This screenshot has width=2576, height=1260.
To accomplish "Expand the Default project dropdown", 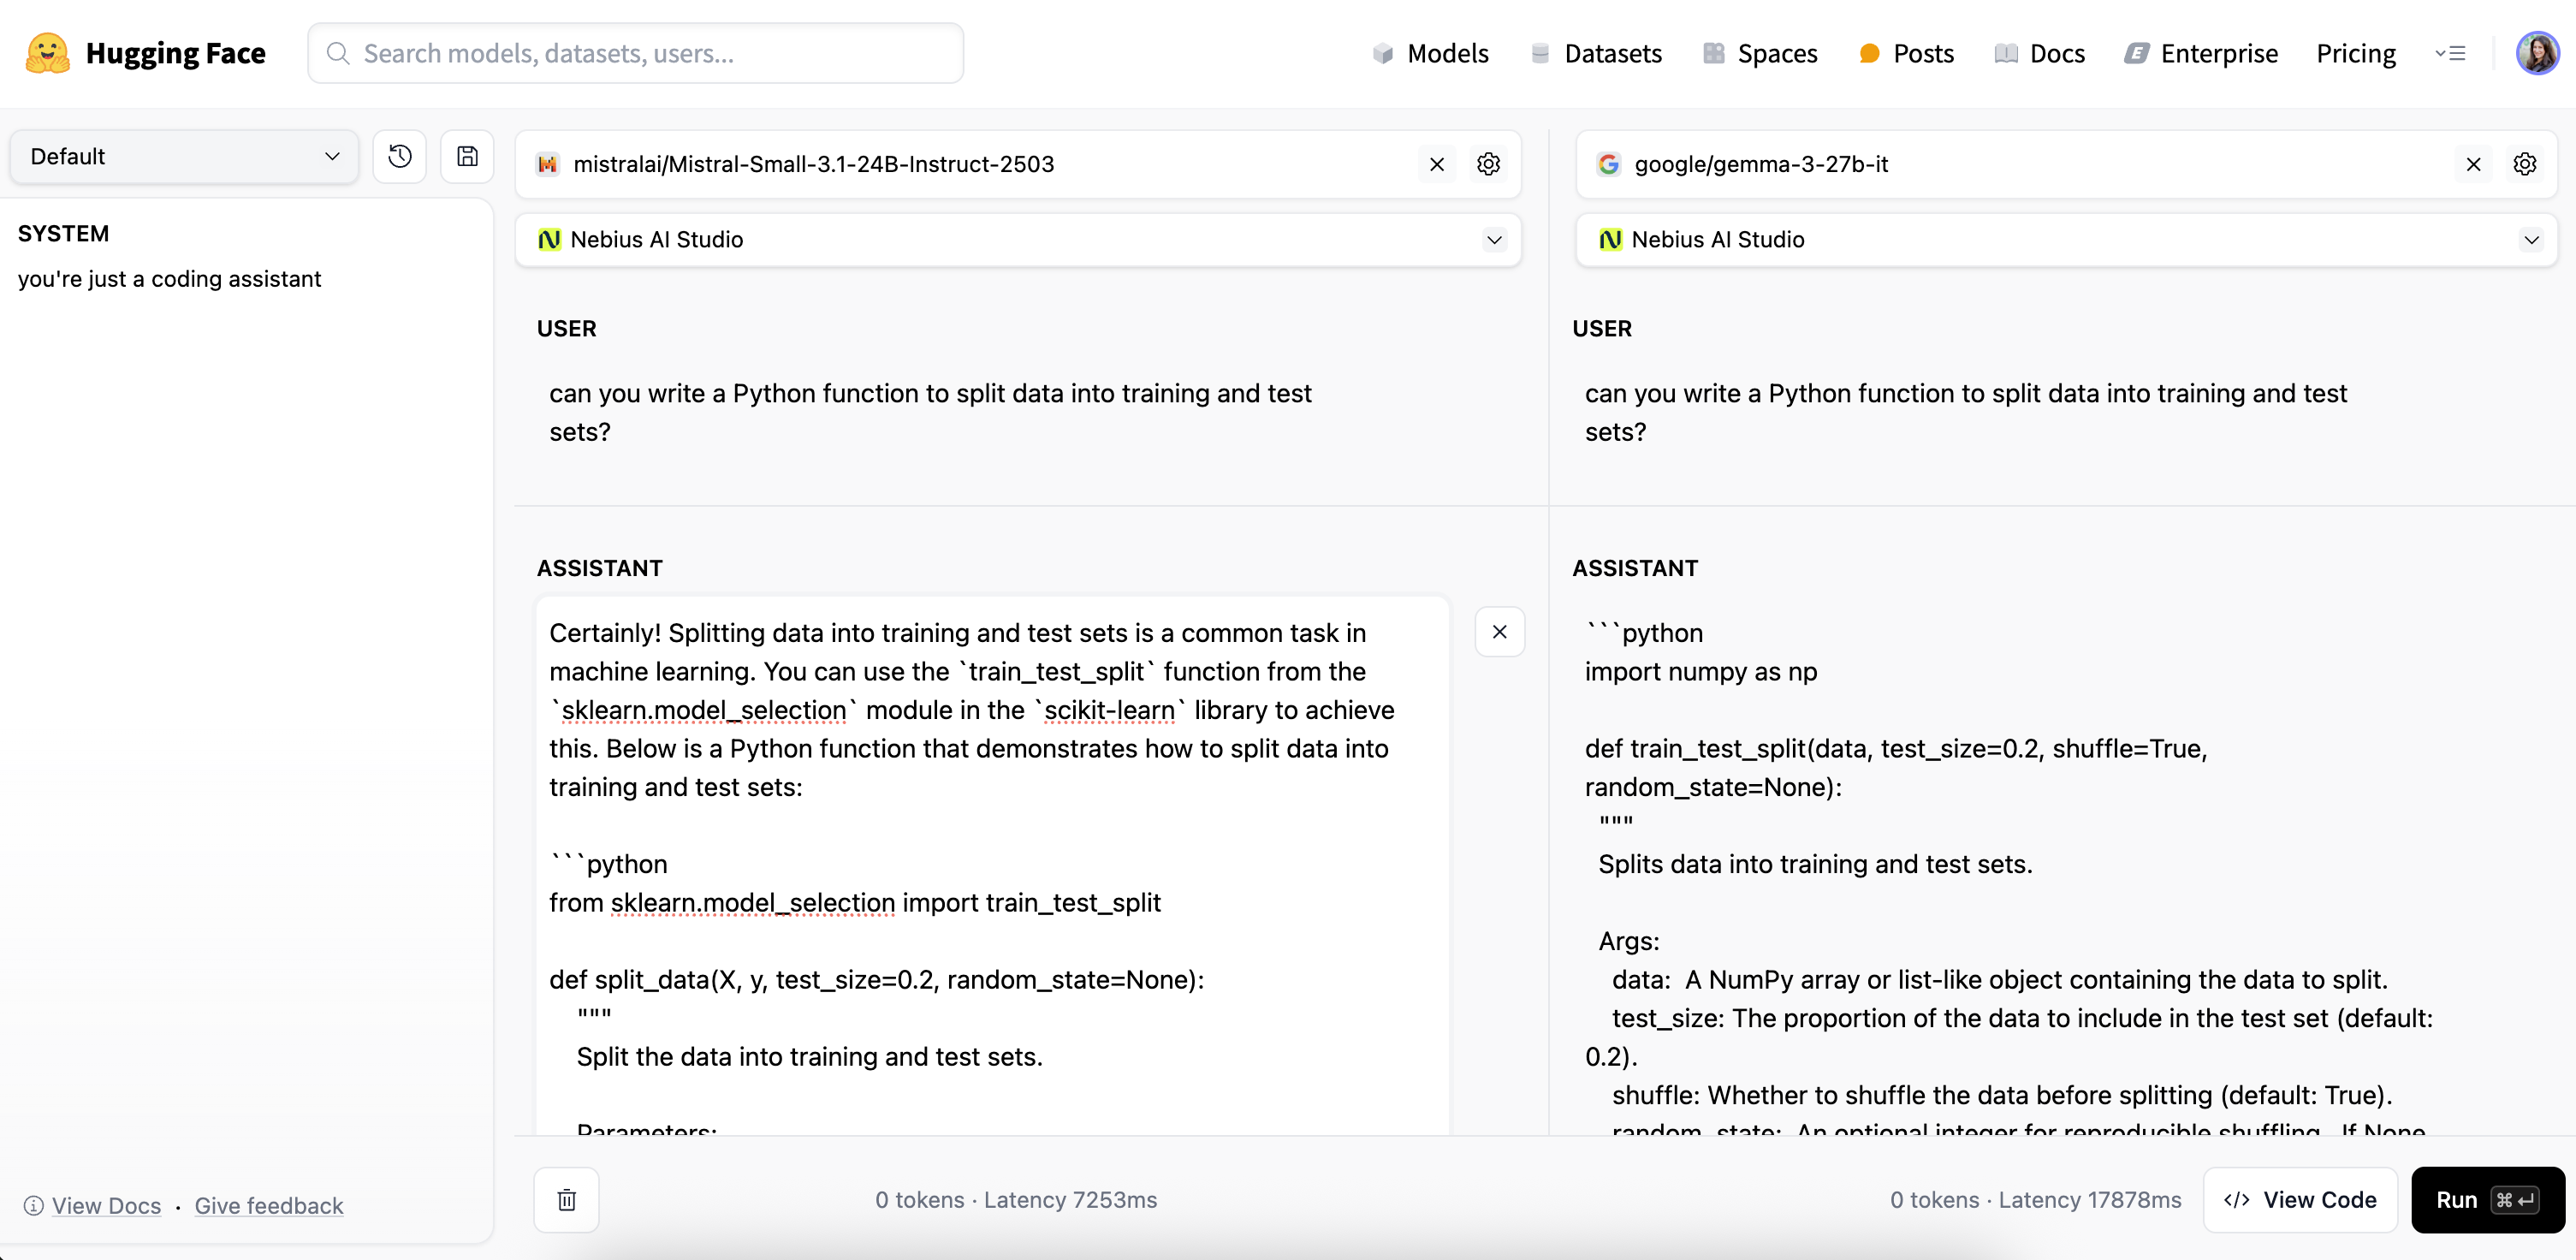I will point(184,156).
